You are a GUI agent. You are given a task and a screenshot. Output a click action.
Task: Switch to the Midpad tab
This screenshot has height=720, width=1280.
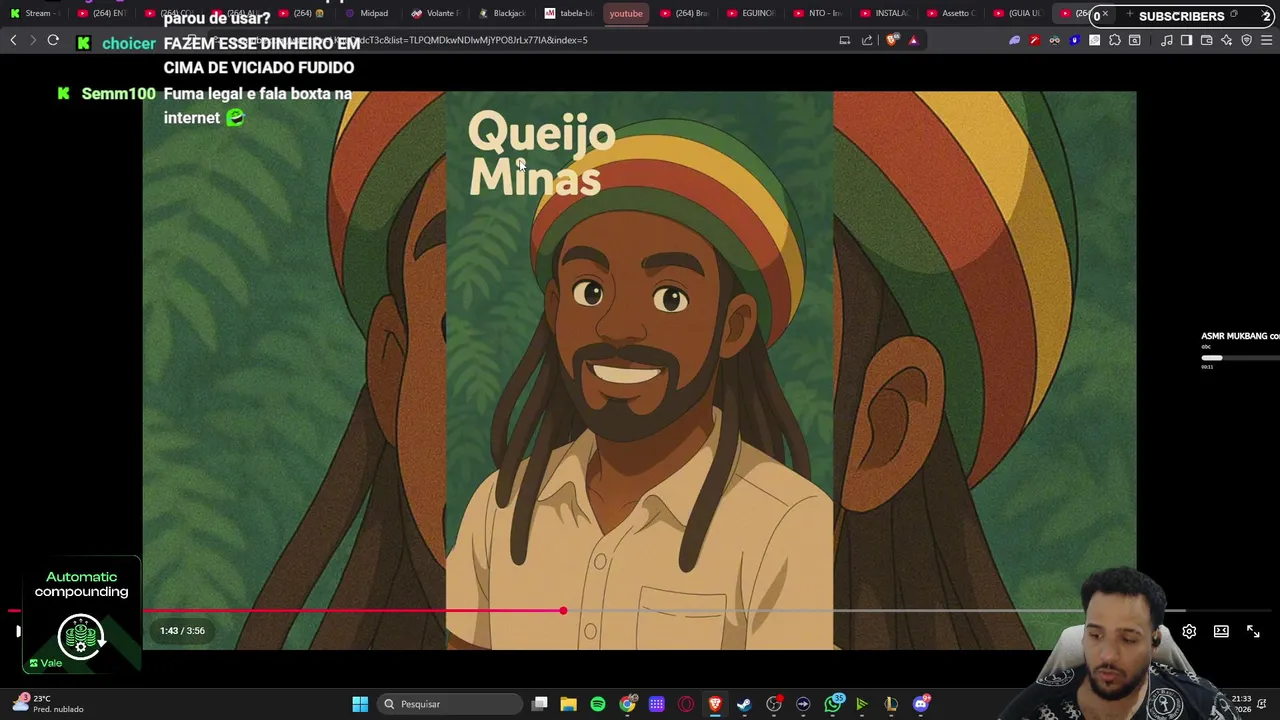click(x=366, y=13)
